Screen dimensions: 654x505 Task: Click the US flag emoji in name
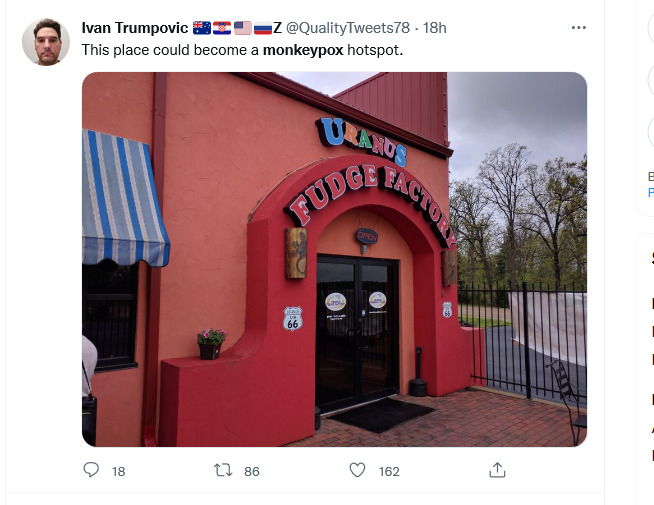click(242, 28)
